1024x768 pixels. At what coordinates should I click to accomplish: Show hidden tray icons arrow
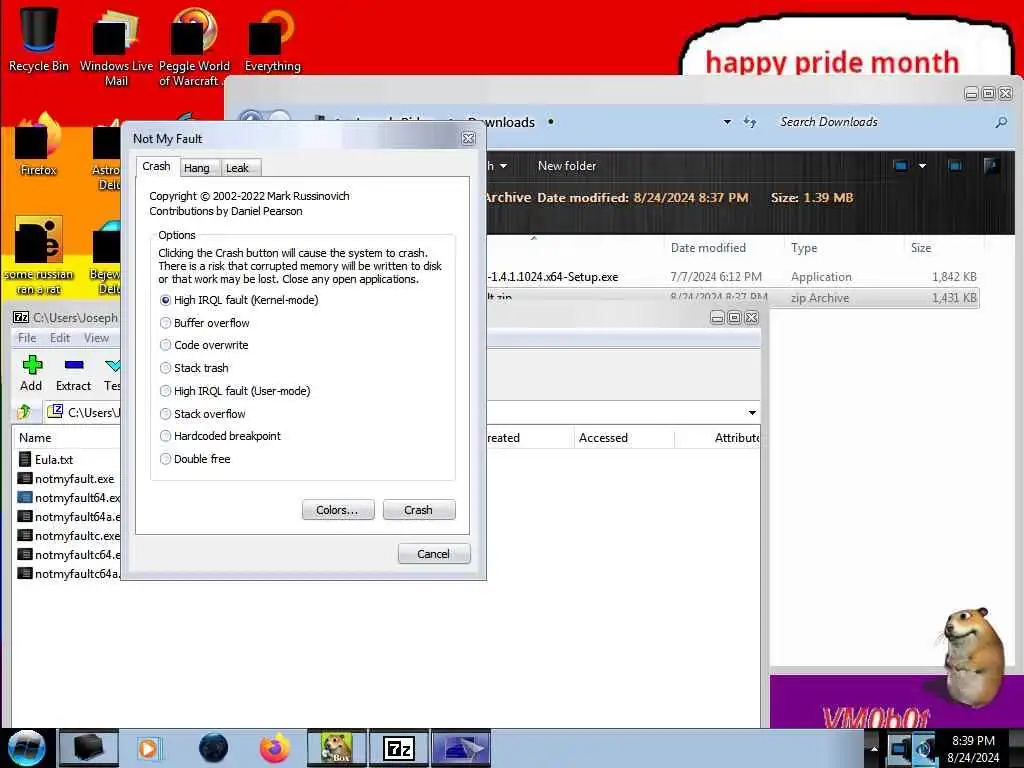(874, 749)
